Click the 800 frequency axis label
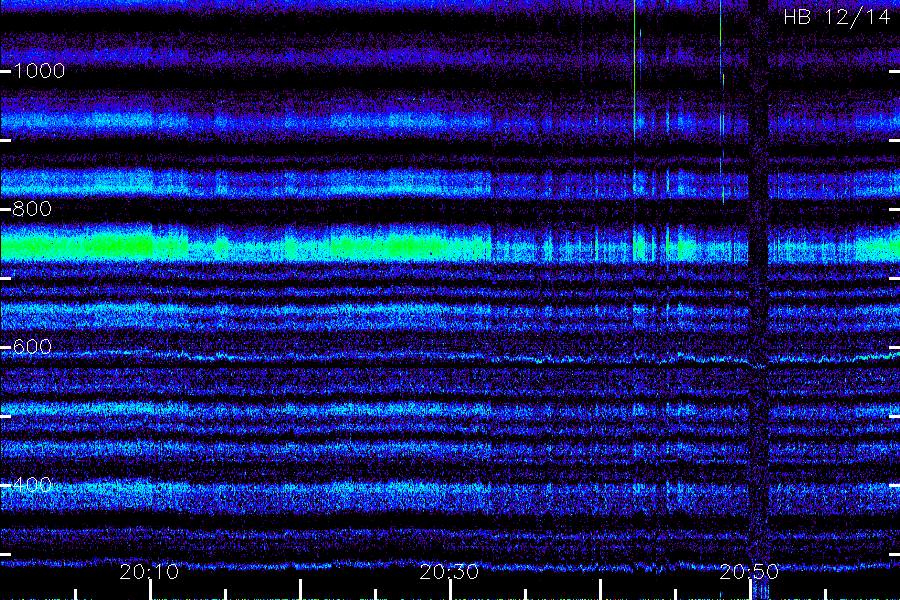Viewport: 900px width, 600px height. (32, 209)
